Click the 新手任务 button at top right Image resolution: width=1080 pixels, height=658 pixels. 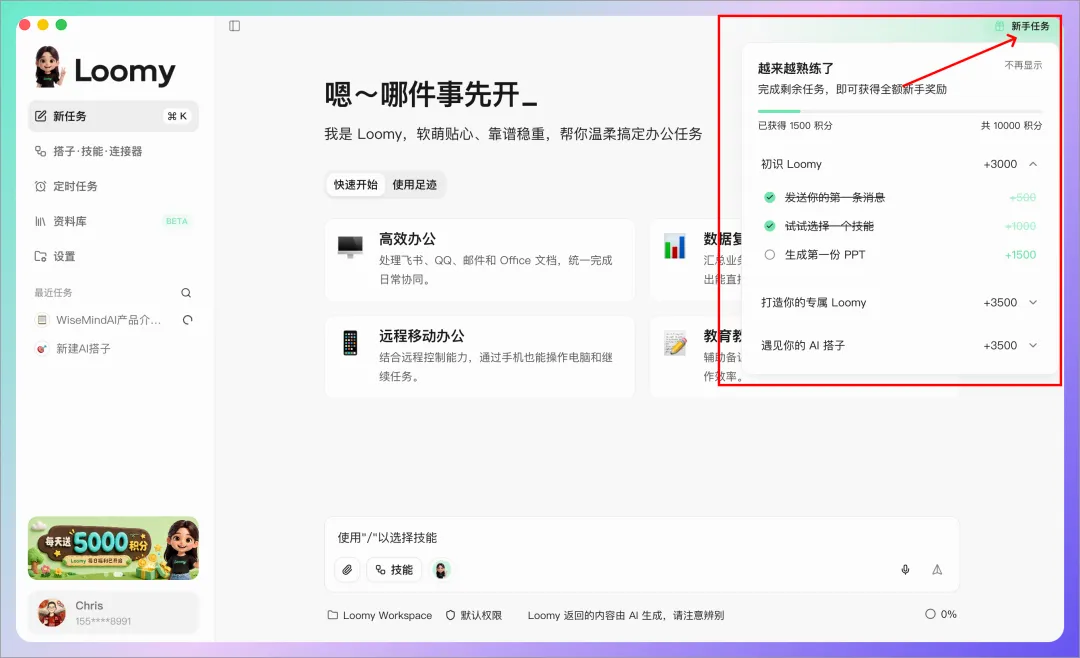tap(1022, 26)
